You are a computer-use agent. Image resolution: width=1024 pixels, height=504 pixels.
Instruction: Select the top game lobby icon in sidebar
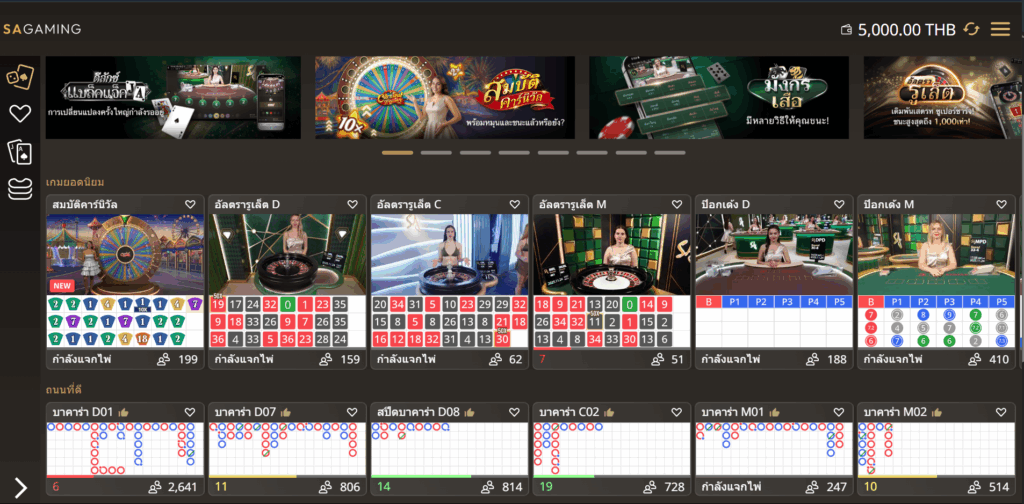20,76
